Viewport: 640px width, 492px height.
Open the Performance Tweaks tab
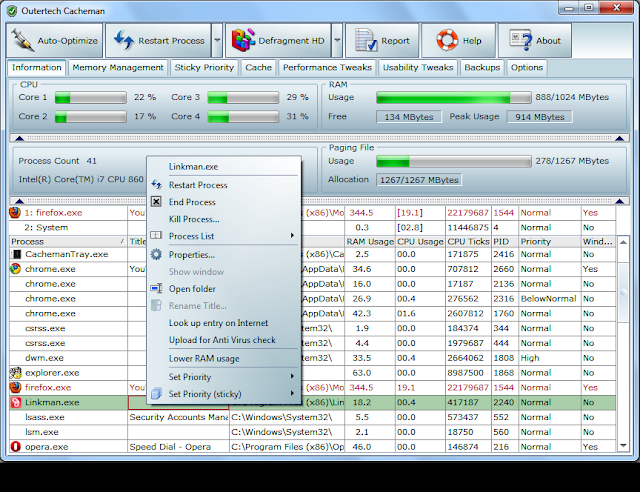(x=327, y=68)
